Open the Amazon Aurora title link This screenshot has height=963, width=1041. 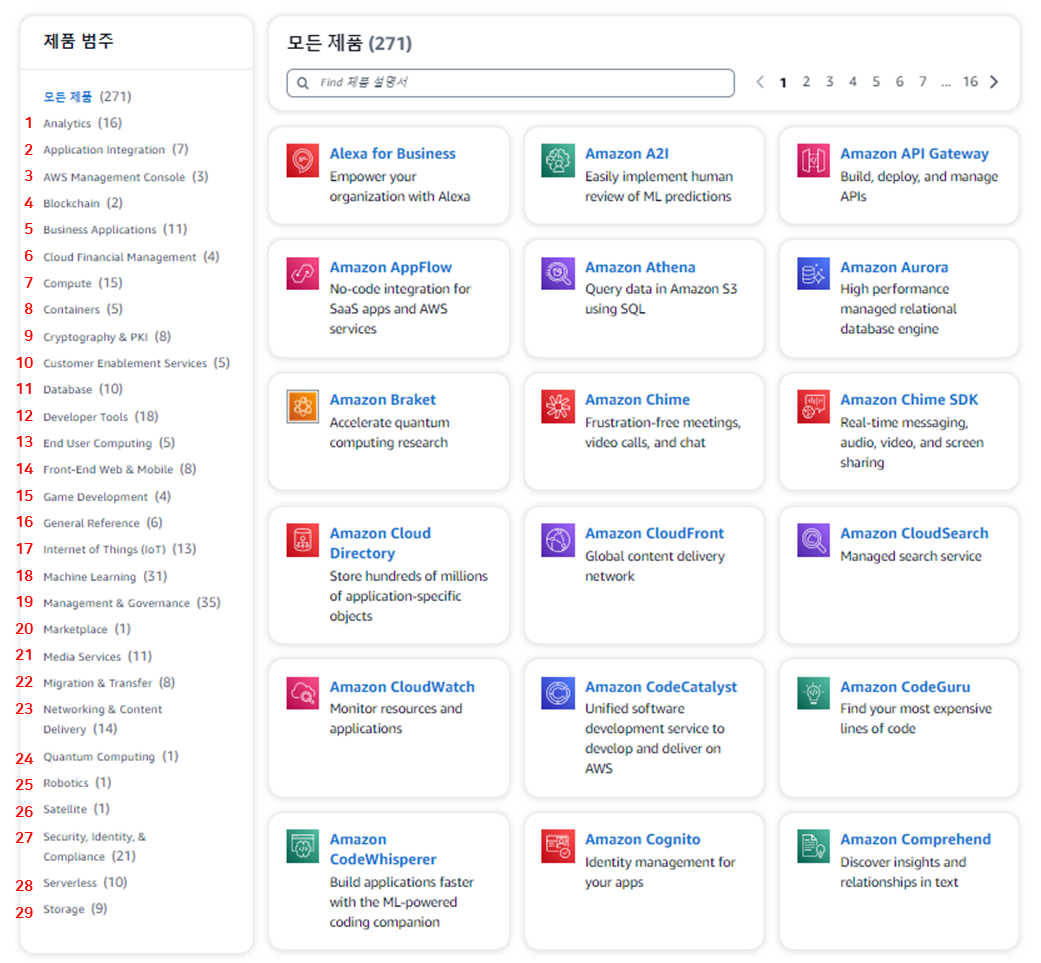coord(894,267)
